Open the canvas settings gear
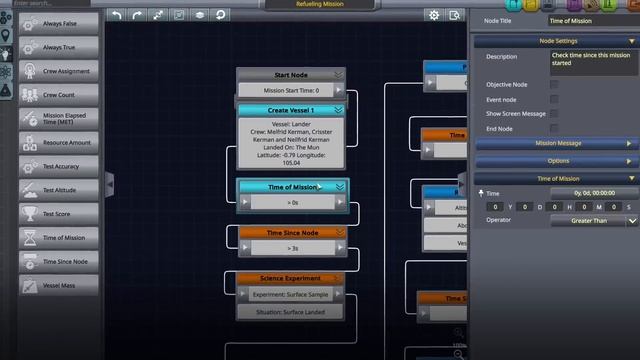Image resolution: width=640 pixels, height=360 pixels. pos(434,16)
